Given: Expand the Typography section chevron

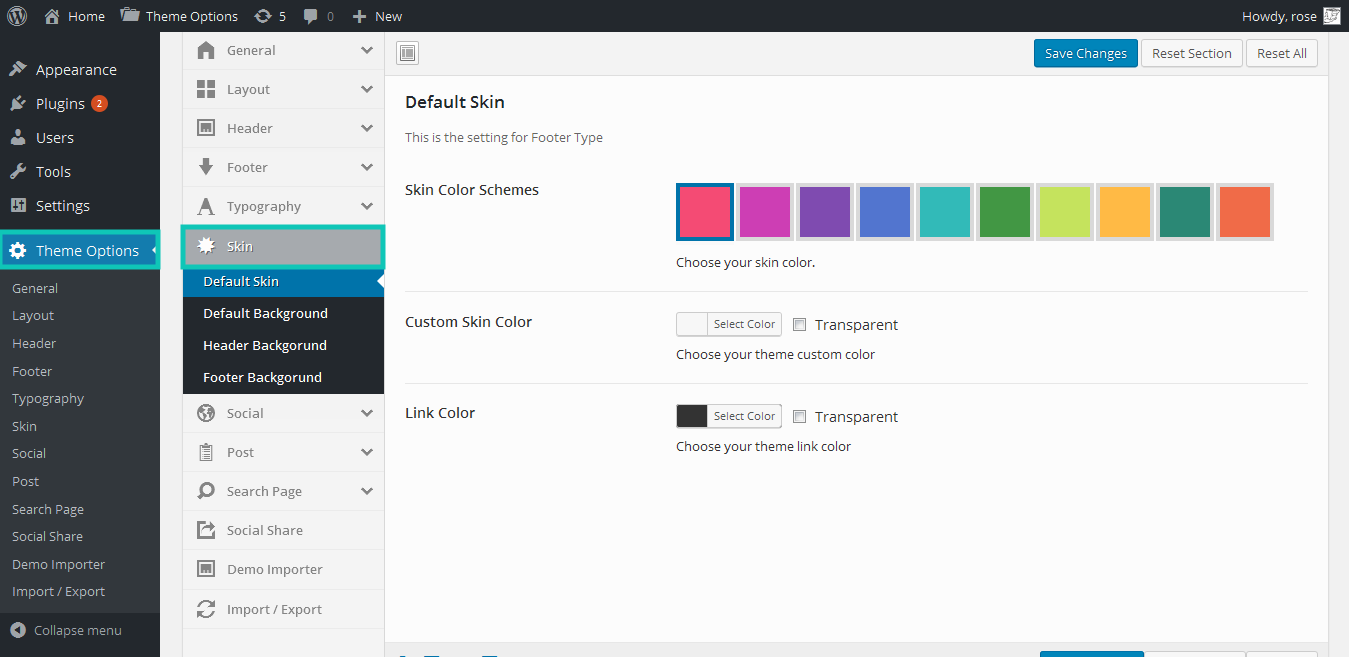Looking at the screenshot, I should coord(367,206).
